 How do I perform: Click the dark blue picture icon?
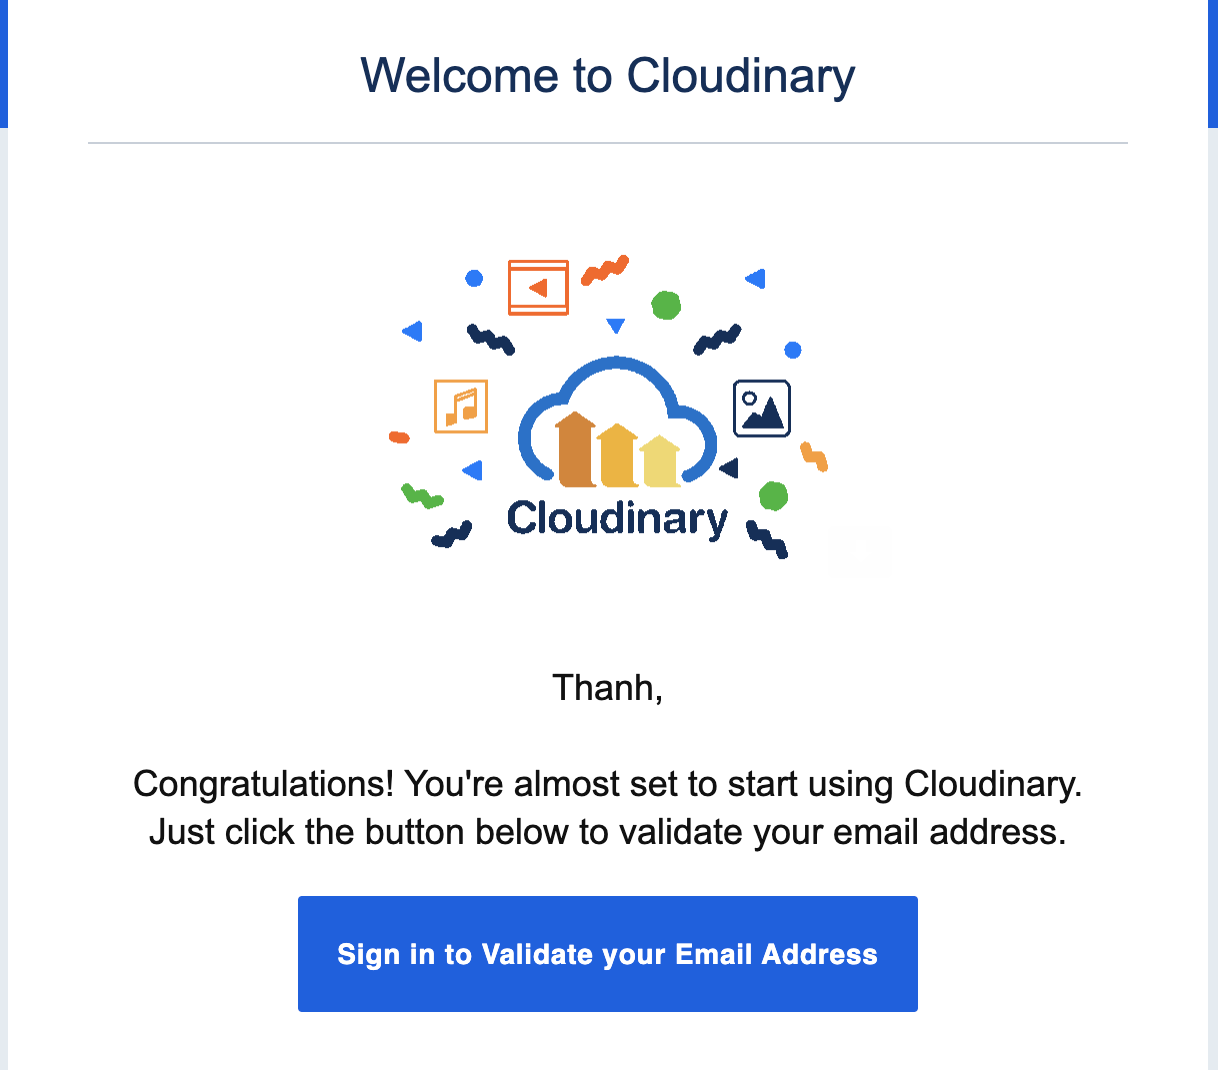[762, 408]
